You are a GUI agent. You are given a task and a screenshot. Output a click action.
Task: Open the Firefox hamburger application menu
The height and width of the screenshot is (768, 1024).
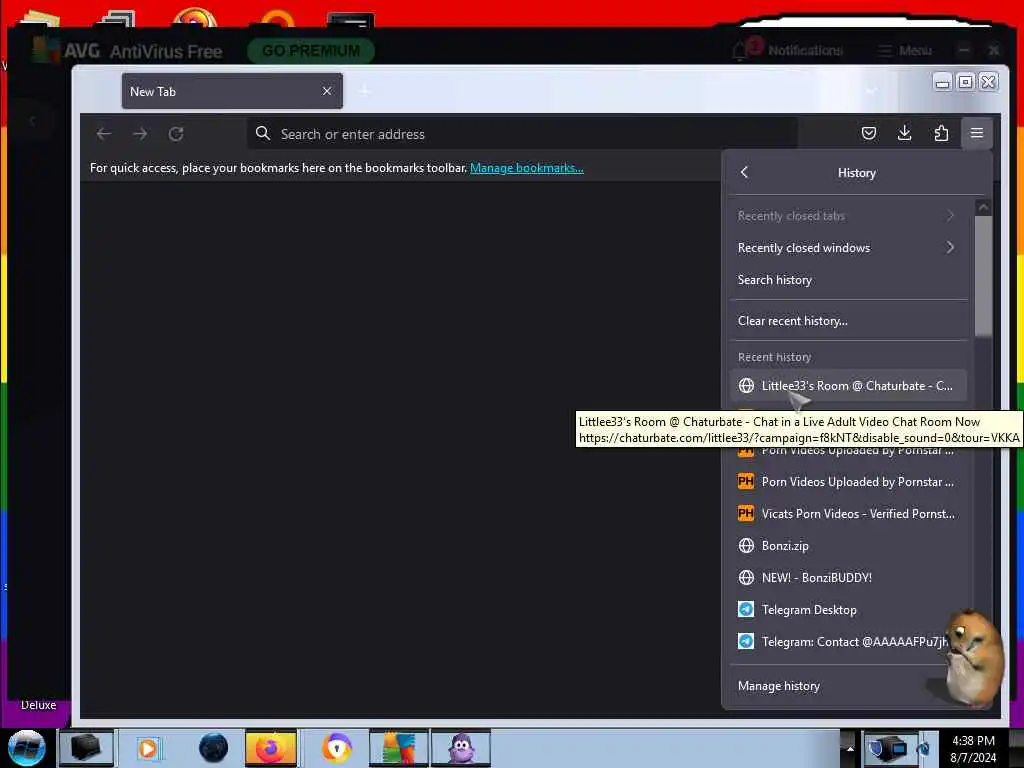pyautogui.click(x=976, y=133)
